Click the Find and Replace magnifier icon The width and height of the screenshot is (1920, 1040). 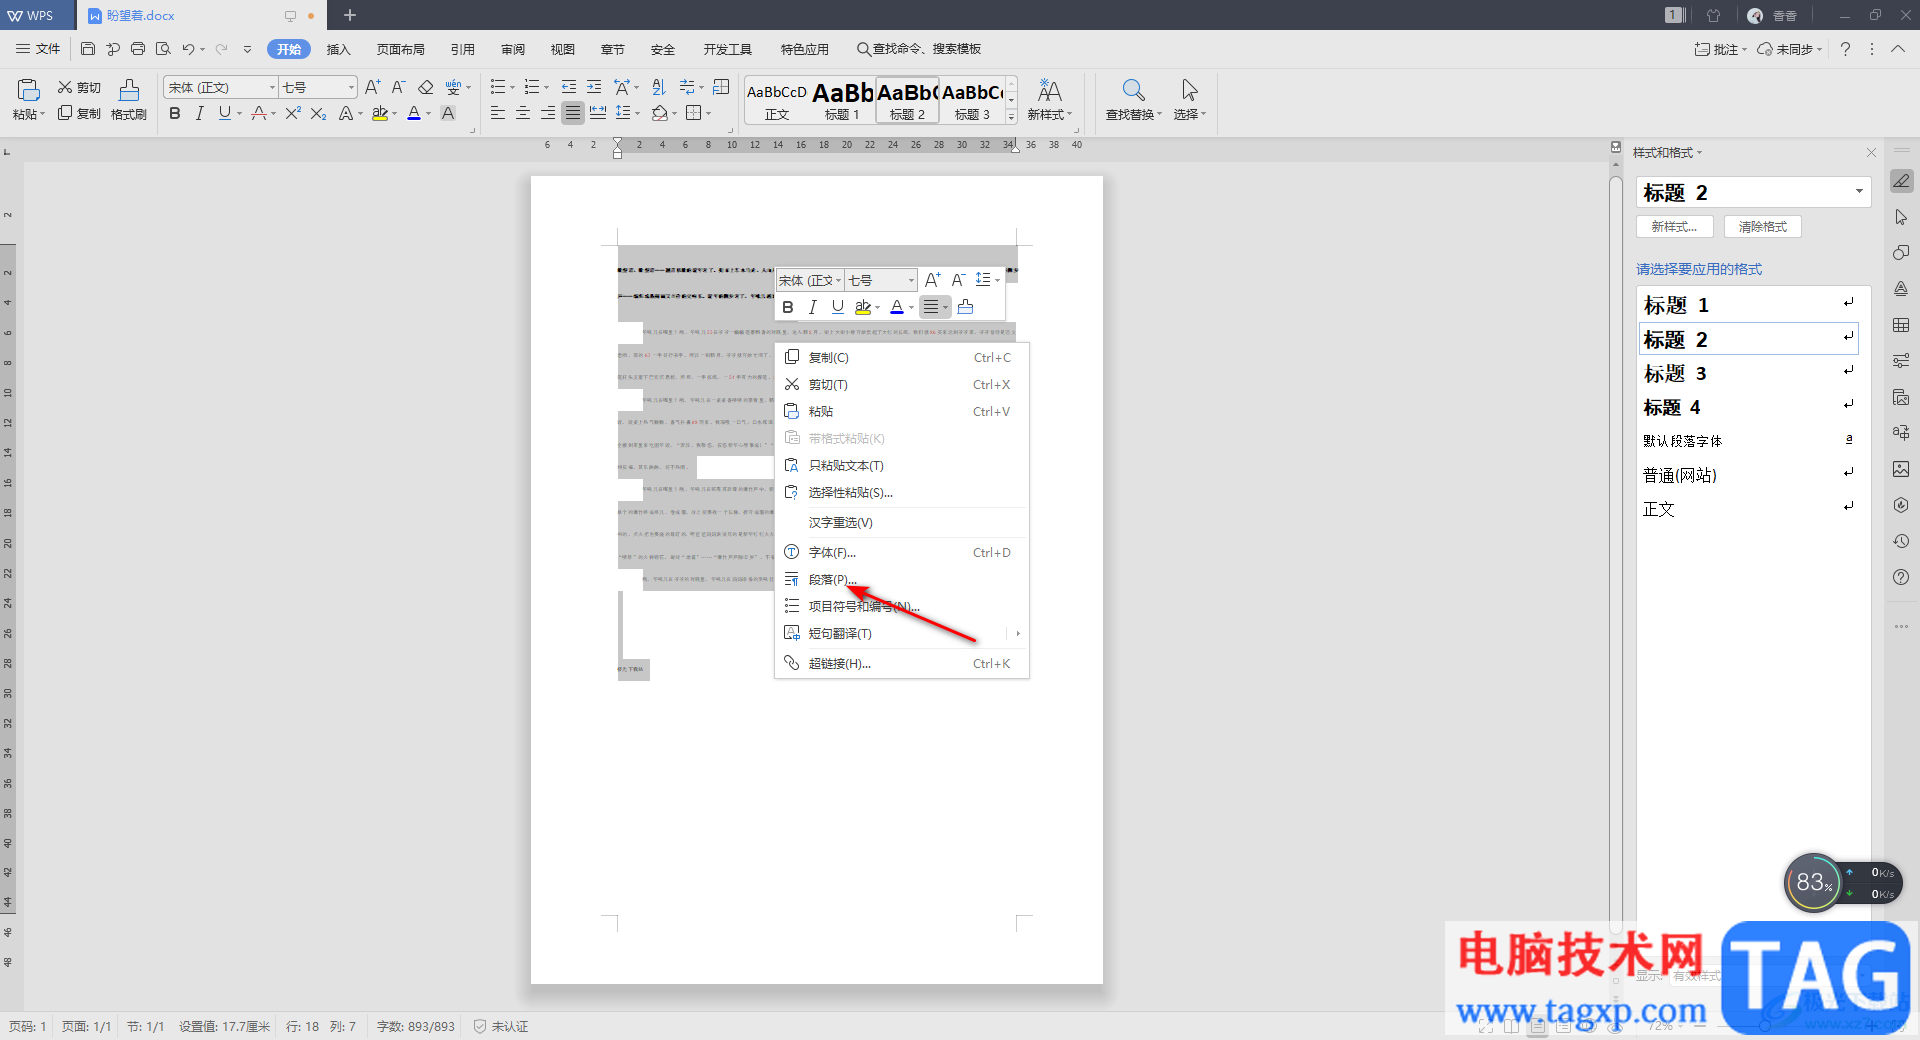1133,90
